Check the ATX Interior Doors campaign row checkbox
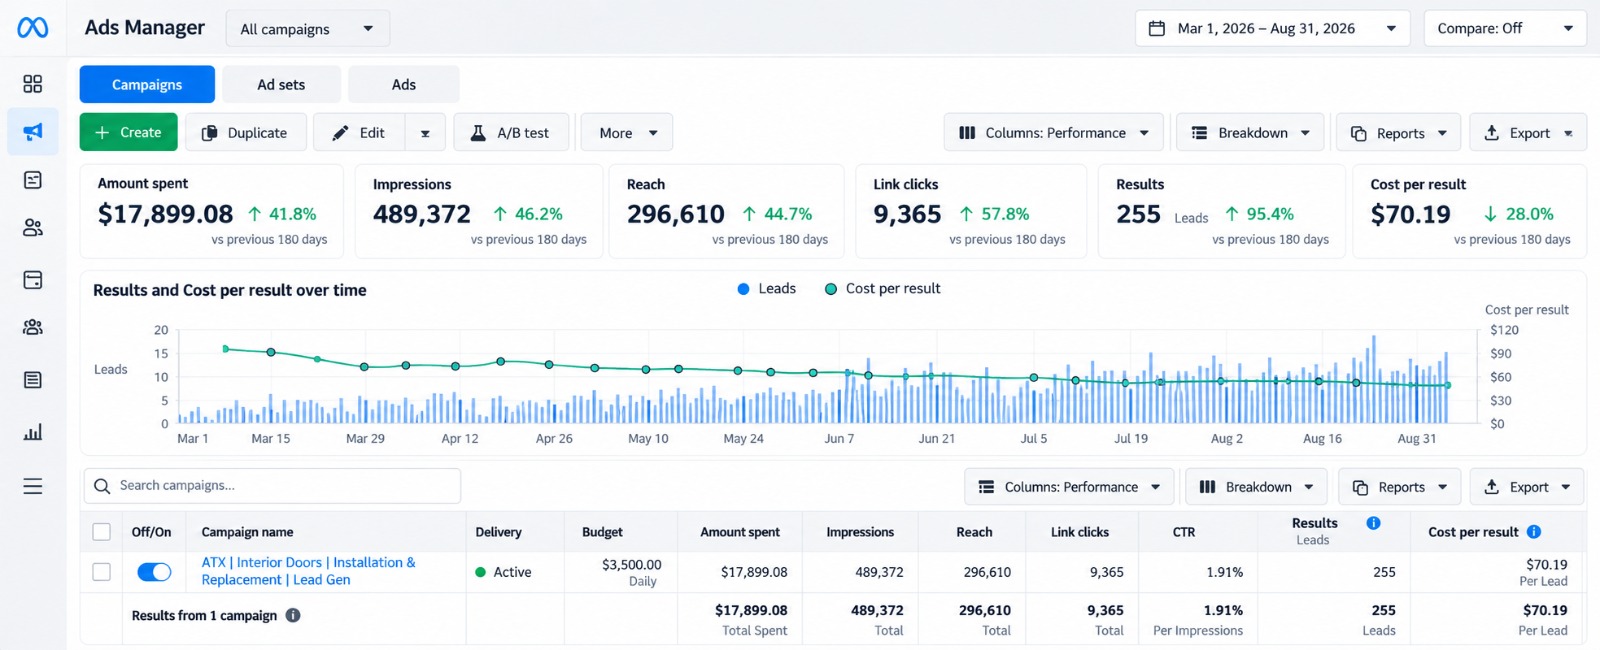The height and width of the screenshot is (650, 1600). click(101, 572)
